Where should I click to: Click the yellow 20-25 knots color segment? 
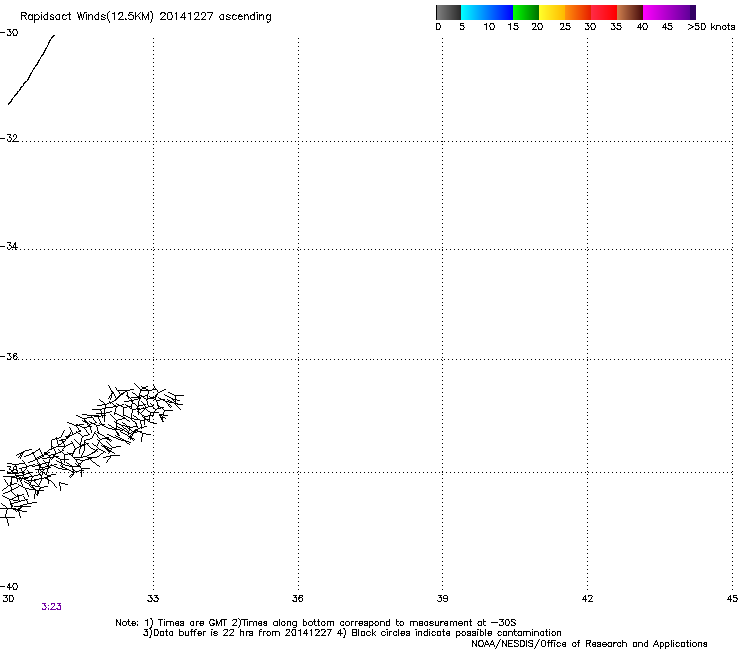point(552,12)
